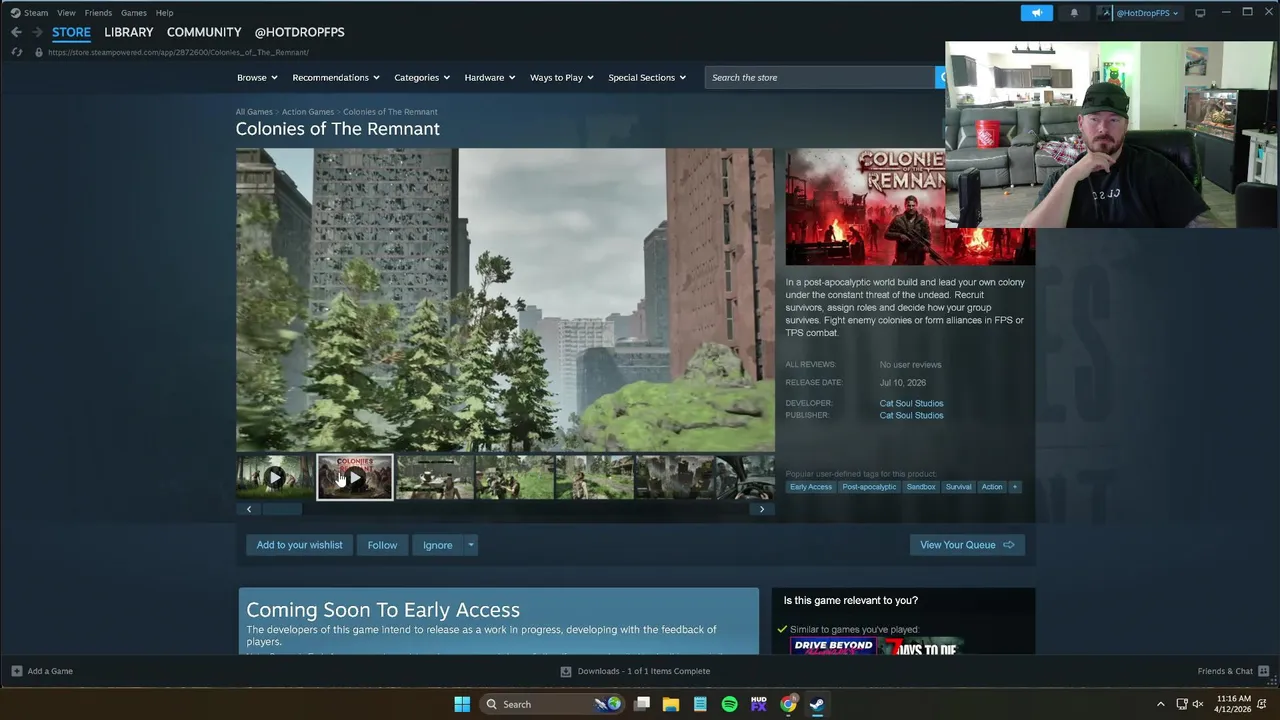Click the back navigation arrow

tap(16, 32)
